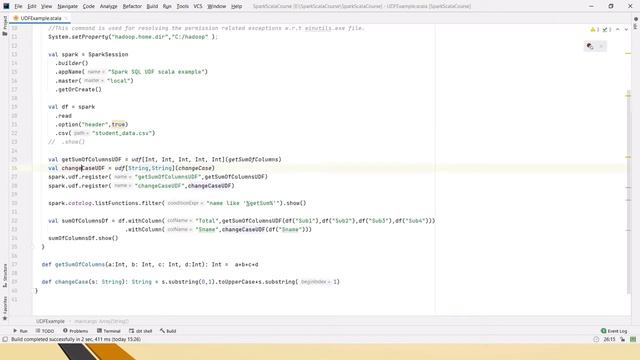The image size is (640, 360).
Task: Open the TODO tool window
Action: pyautogui.click(x=45, y=331)
